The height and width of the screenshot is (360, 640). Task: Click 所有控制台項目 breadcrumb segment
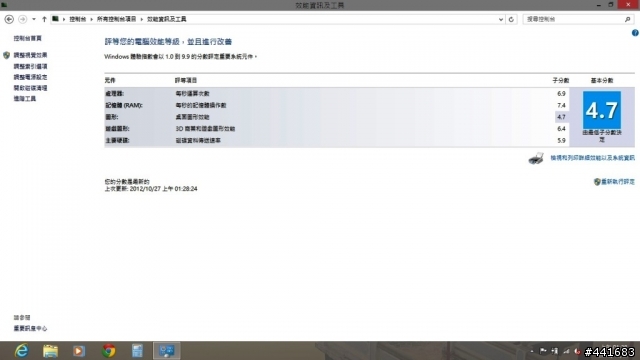116,19
